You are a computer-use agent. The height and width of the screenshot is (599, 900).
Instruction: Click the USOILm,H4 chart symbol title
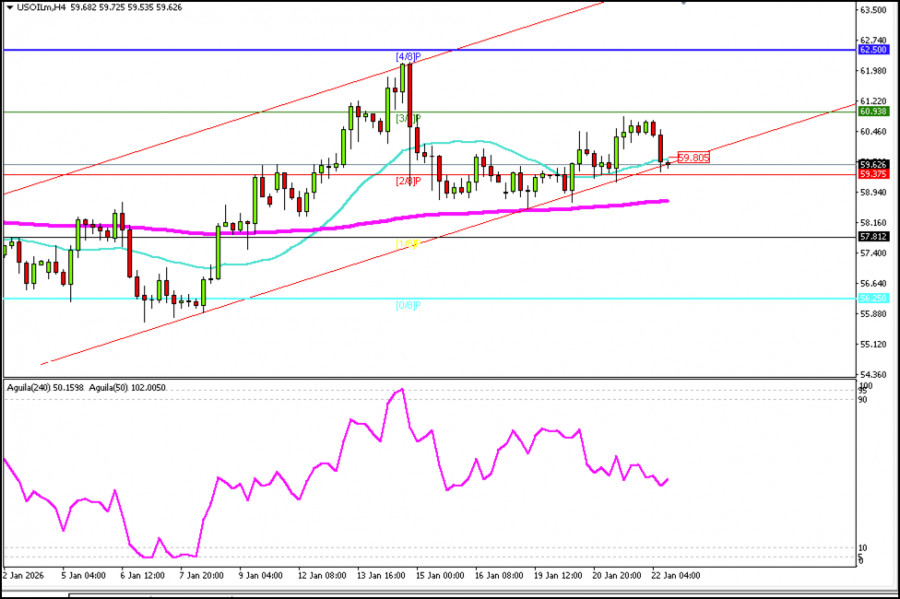[x=42, y=7]
